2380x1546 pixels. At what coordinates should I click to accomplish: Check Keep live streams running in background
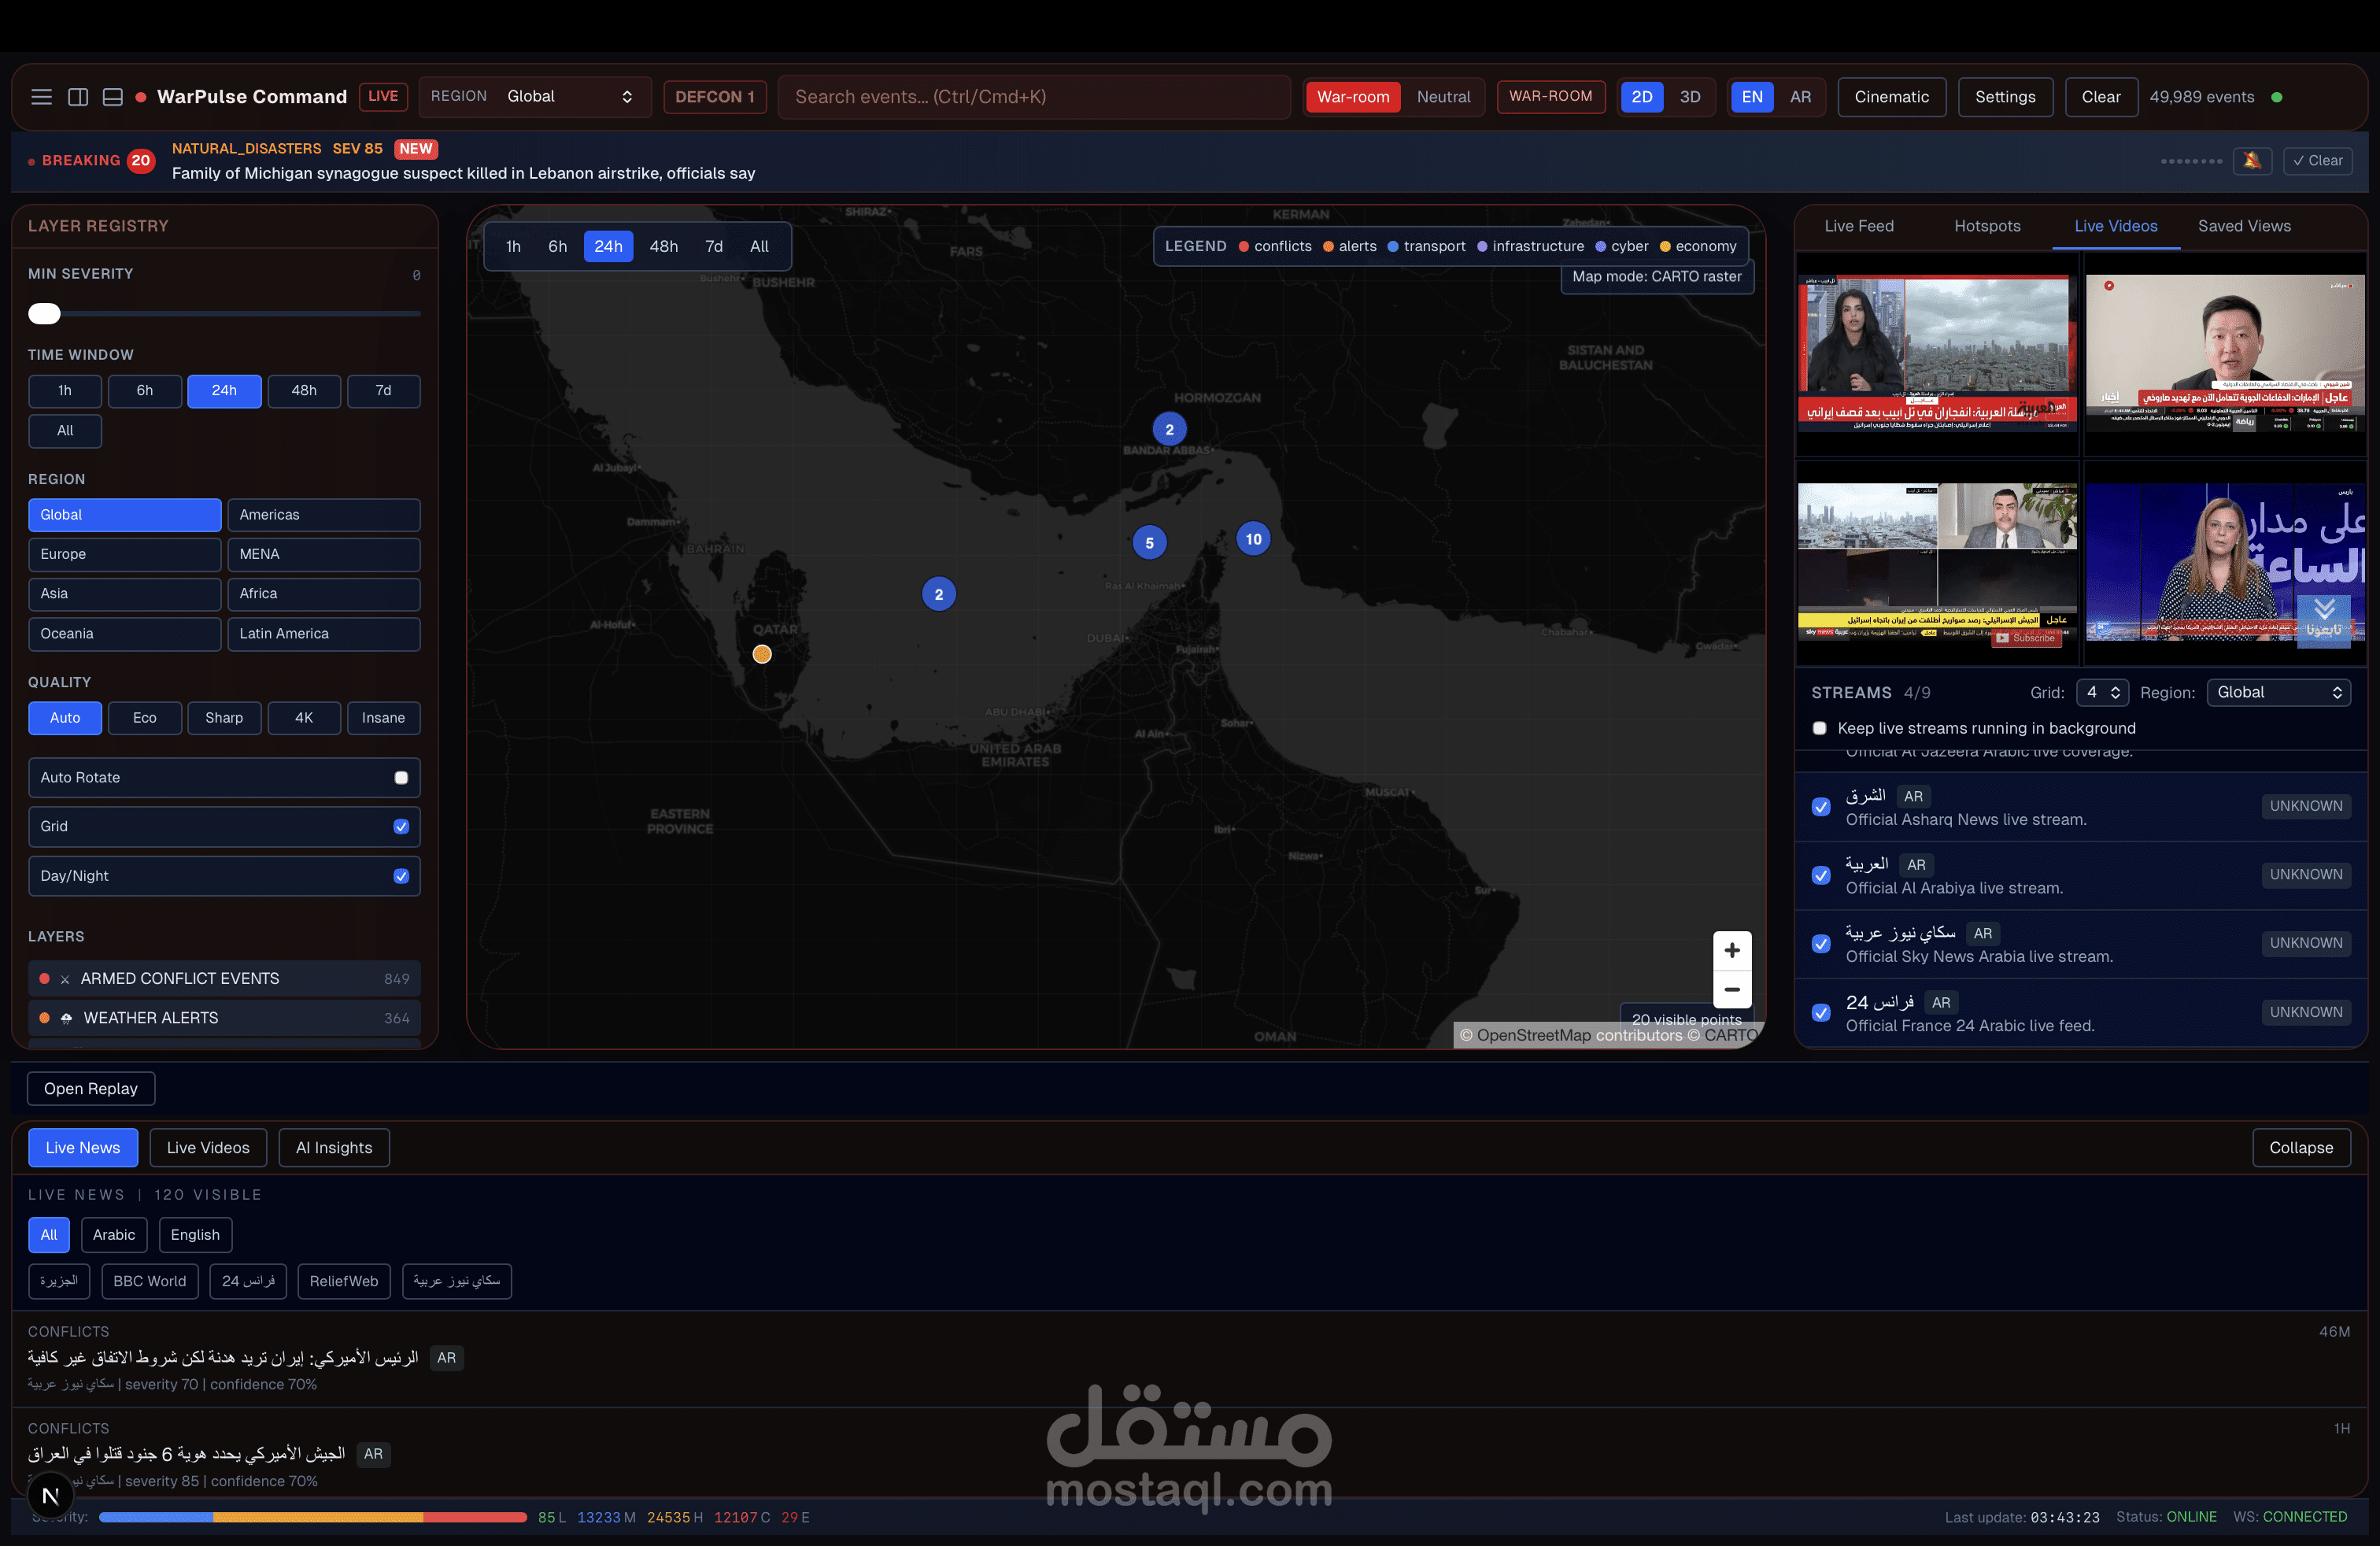pos(1820,729)
